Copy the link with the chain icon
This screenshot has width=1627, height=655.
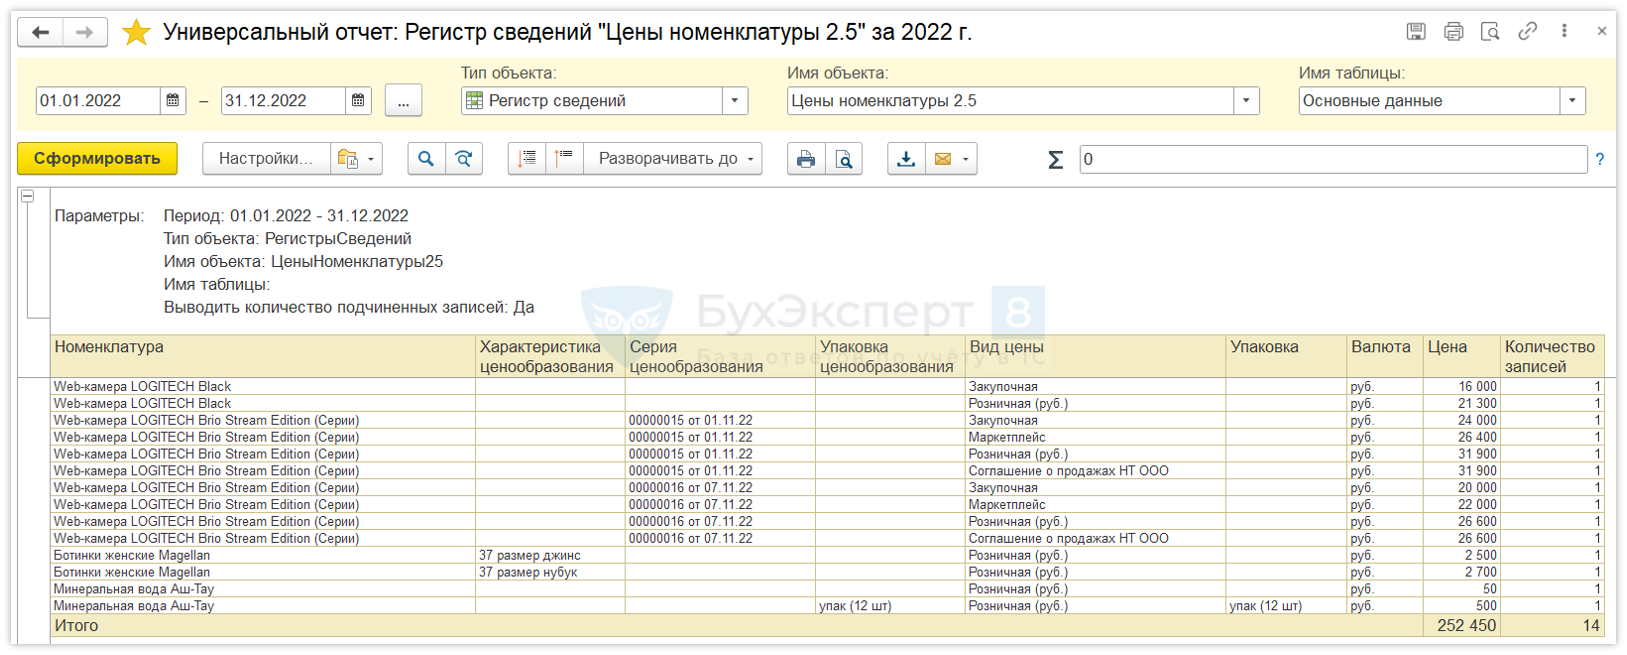click(x=1527, y=31)
